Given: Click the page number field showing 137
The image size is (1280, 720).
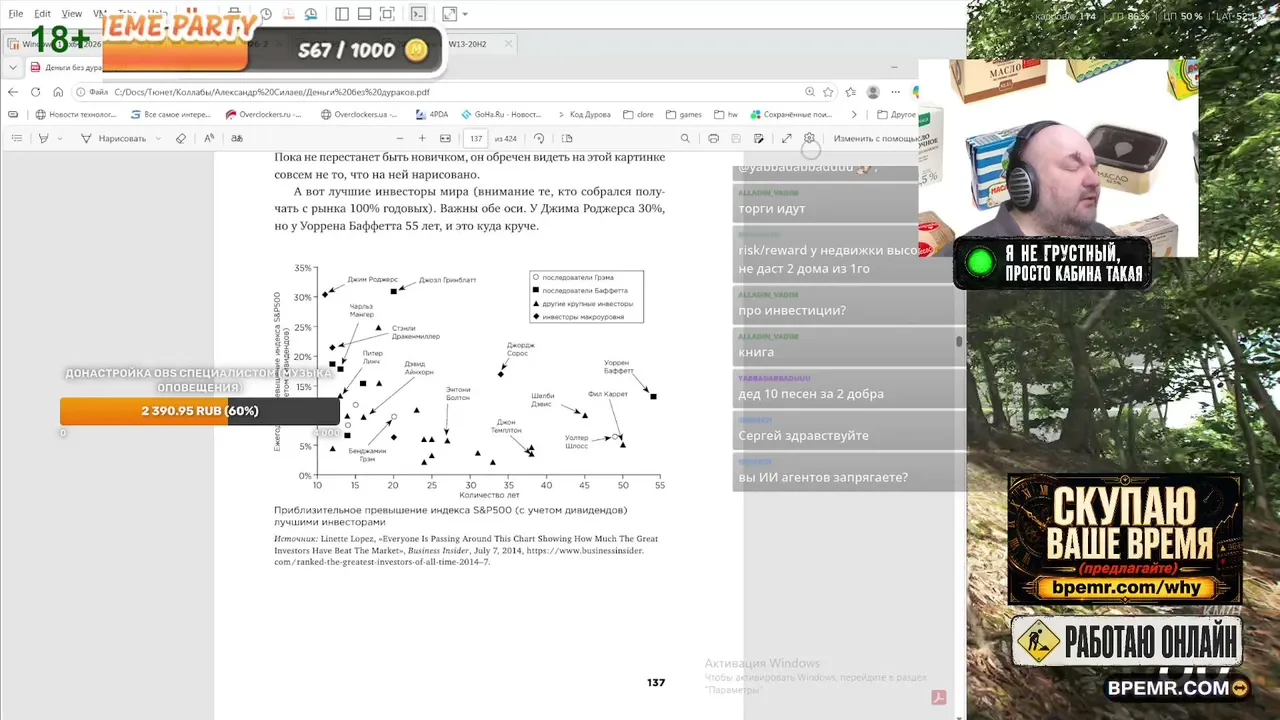Looking at the screenshot, I should point(476,138).
